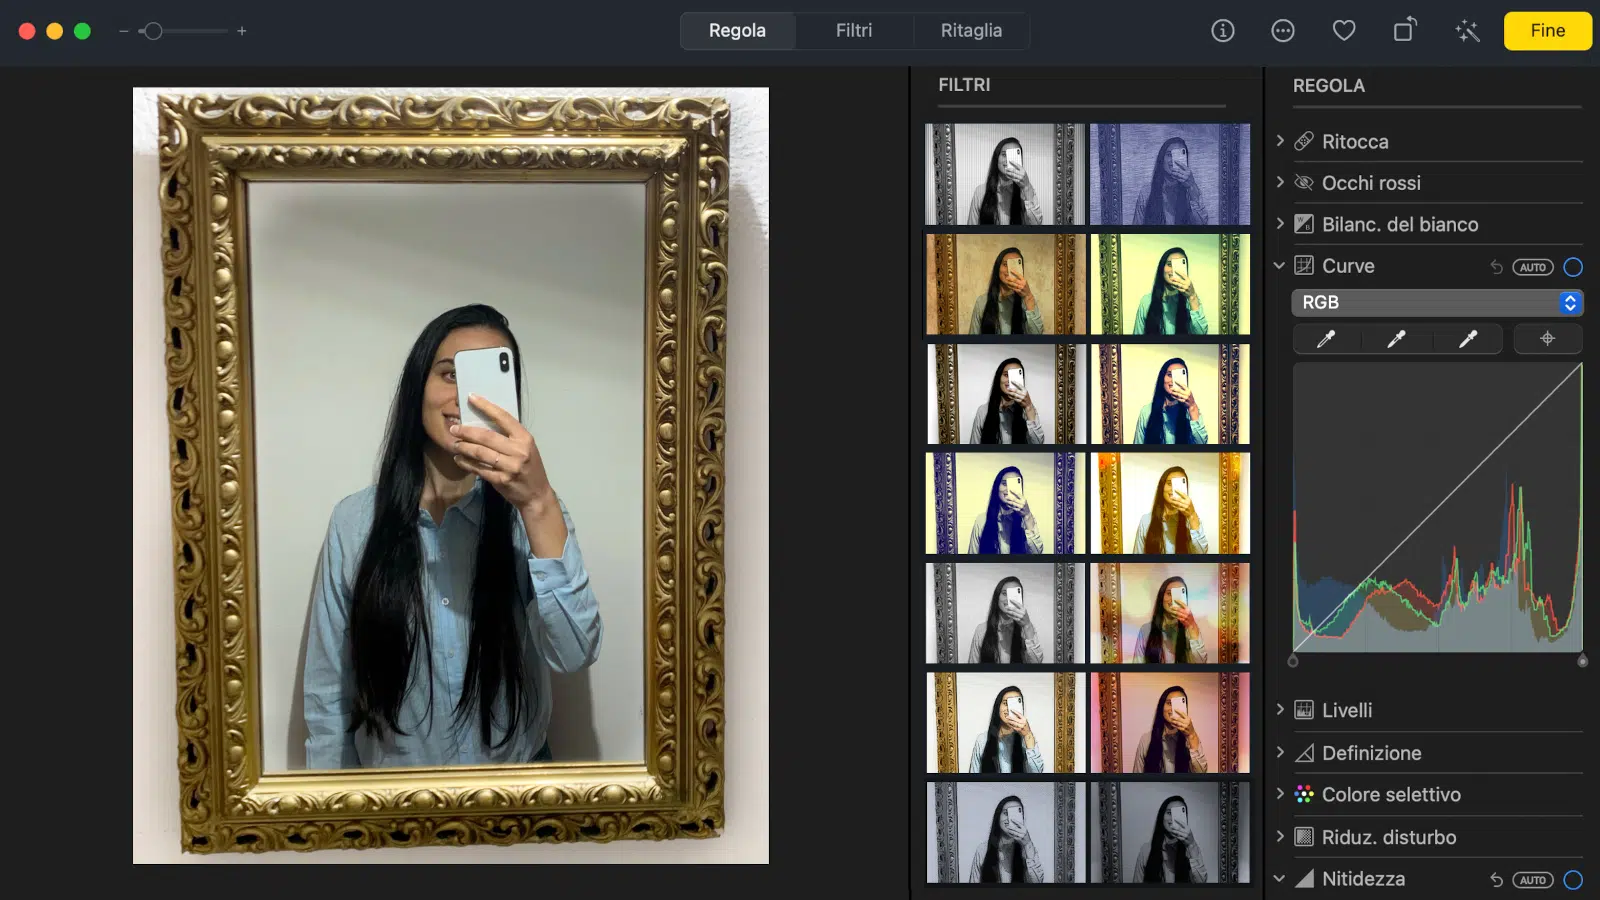Viewport: 1600px width, 900px height.
Task: Apply auto-enhance with magic wand icon
Action: [x=1467, y=31]
